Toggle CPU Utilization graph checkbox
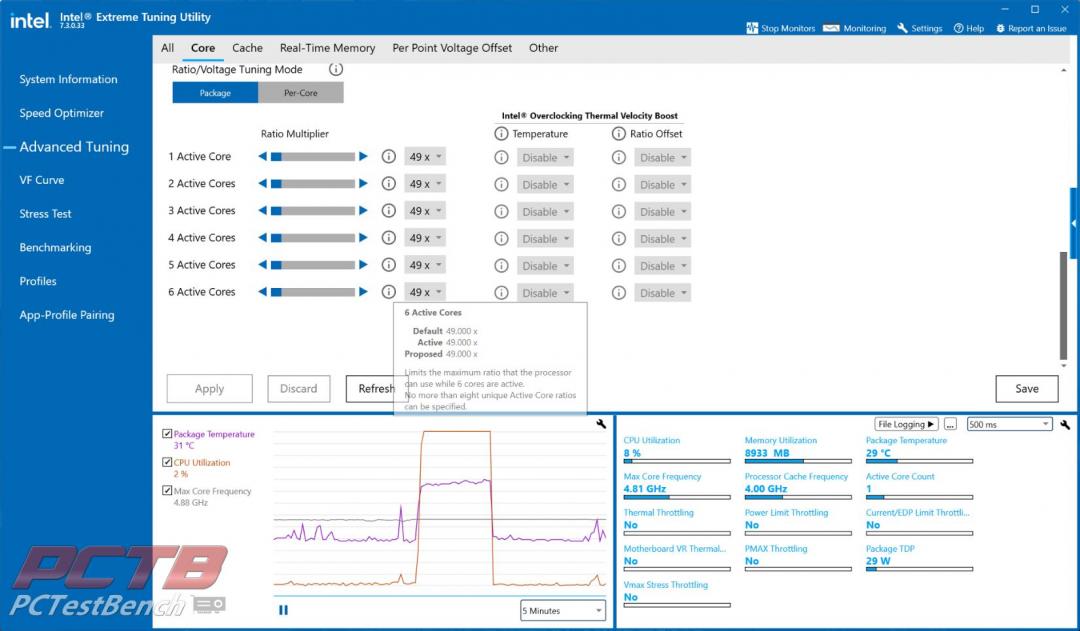The image size is (1080, 631). tap(167, 462)
